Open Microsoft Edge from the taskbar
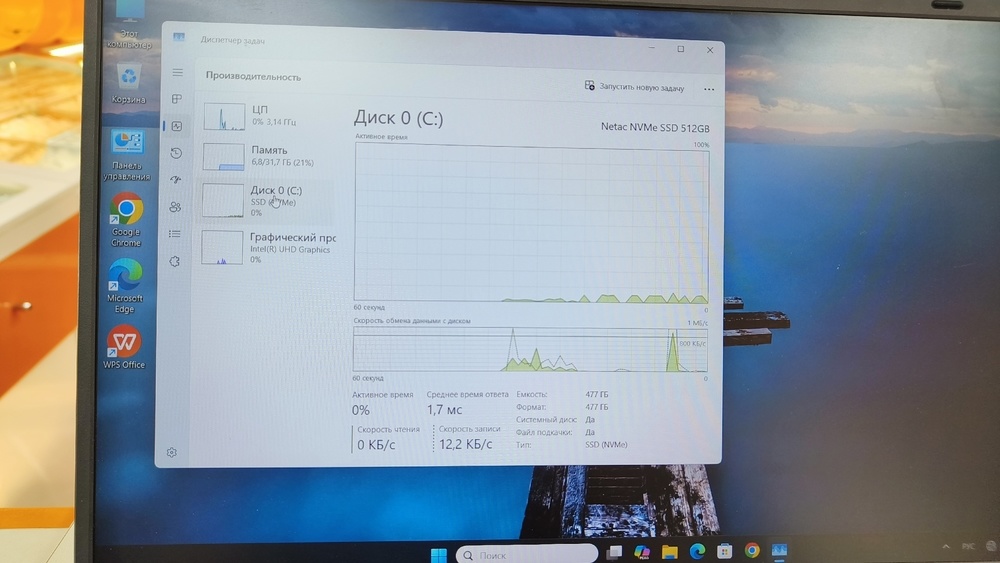The image size is (1000, 563). pyautogui.click(x=697, y=551)
